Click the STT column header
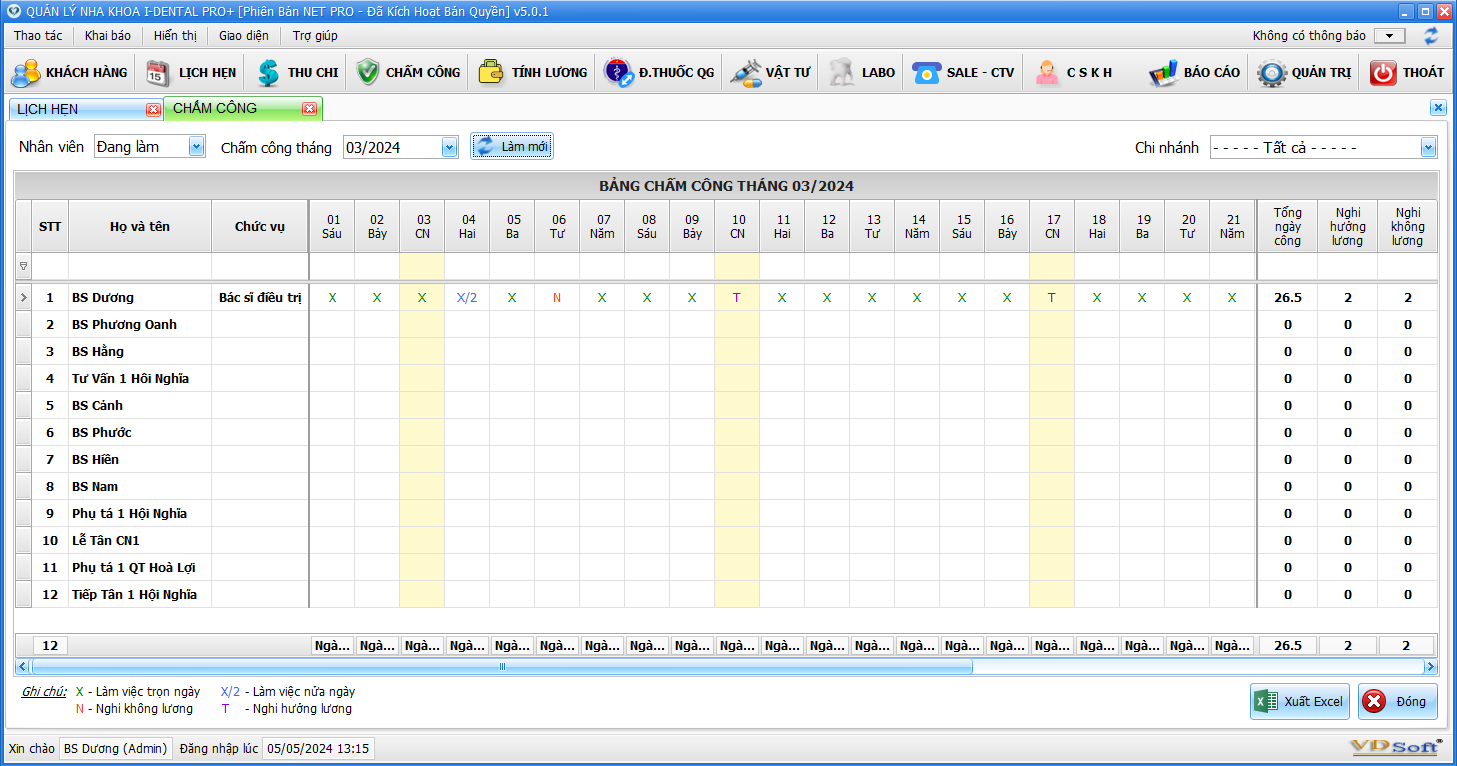Screen dimensions: 1457x766 pyautogui.click(x=50, y=226)
